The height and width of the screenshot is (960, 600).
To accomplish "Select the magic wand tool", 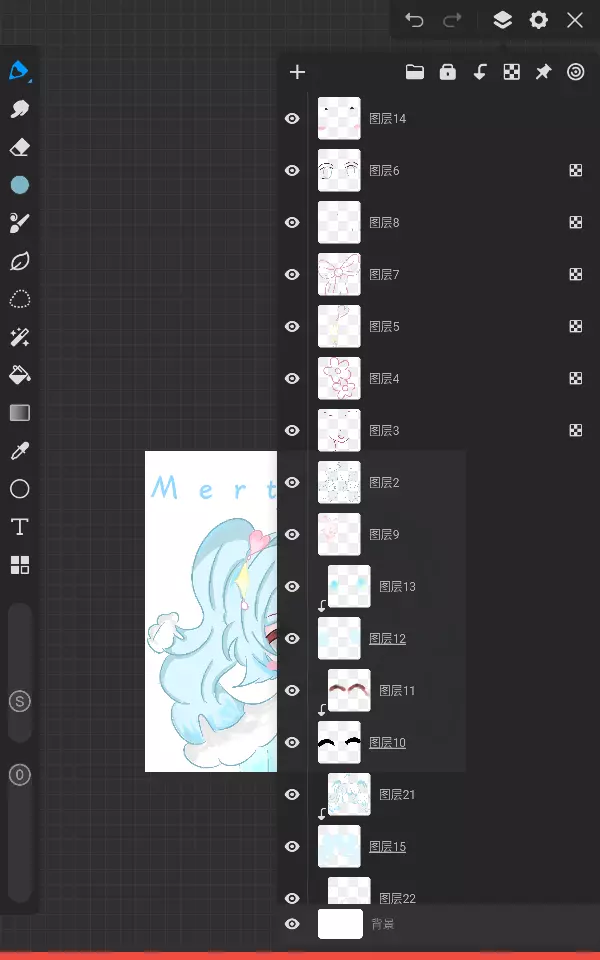I will tap(20, 337).
